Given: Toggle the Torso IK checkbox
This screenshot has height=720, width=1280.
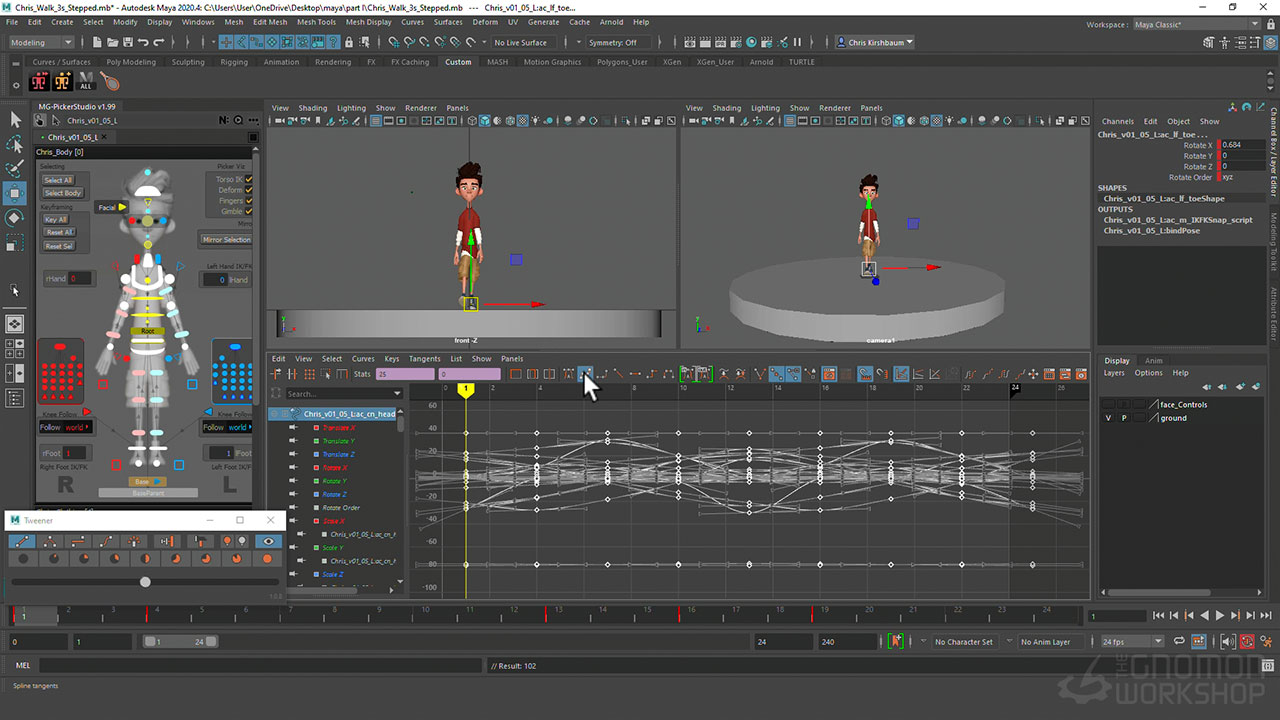Looking at the screenshot, I should tap(249, 180).
